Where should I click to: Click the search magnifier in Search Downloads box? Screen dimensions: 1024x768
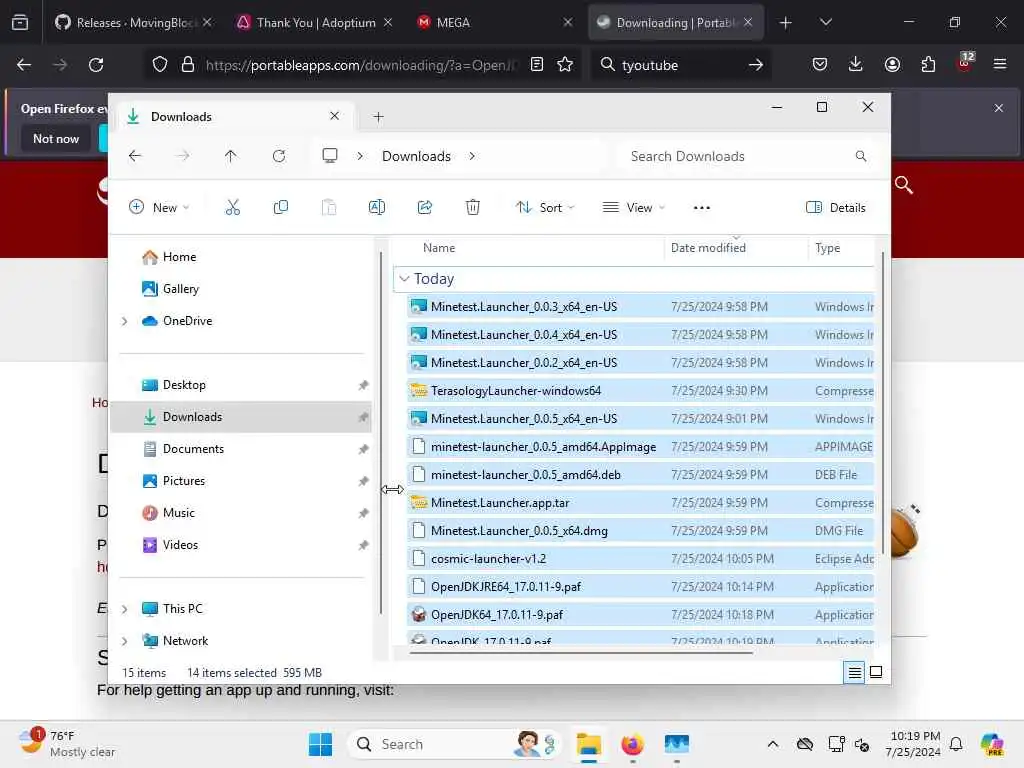861,156
